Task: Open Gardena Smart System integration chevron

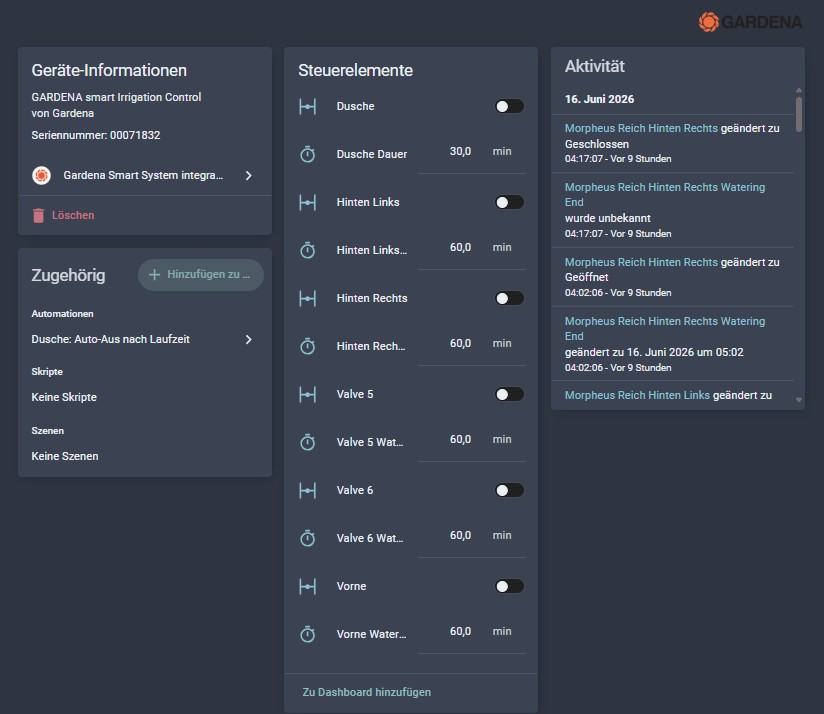Action: [x=249, y=175]
